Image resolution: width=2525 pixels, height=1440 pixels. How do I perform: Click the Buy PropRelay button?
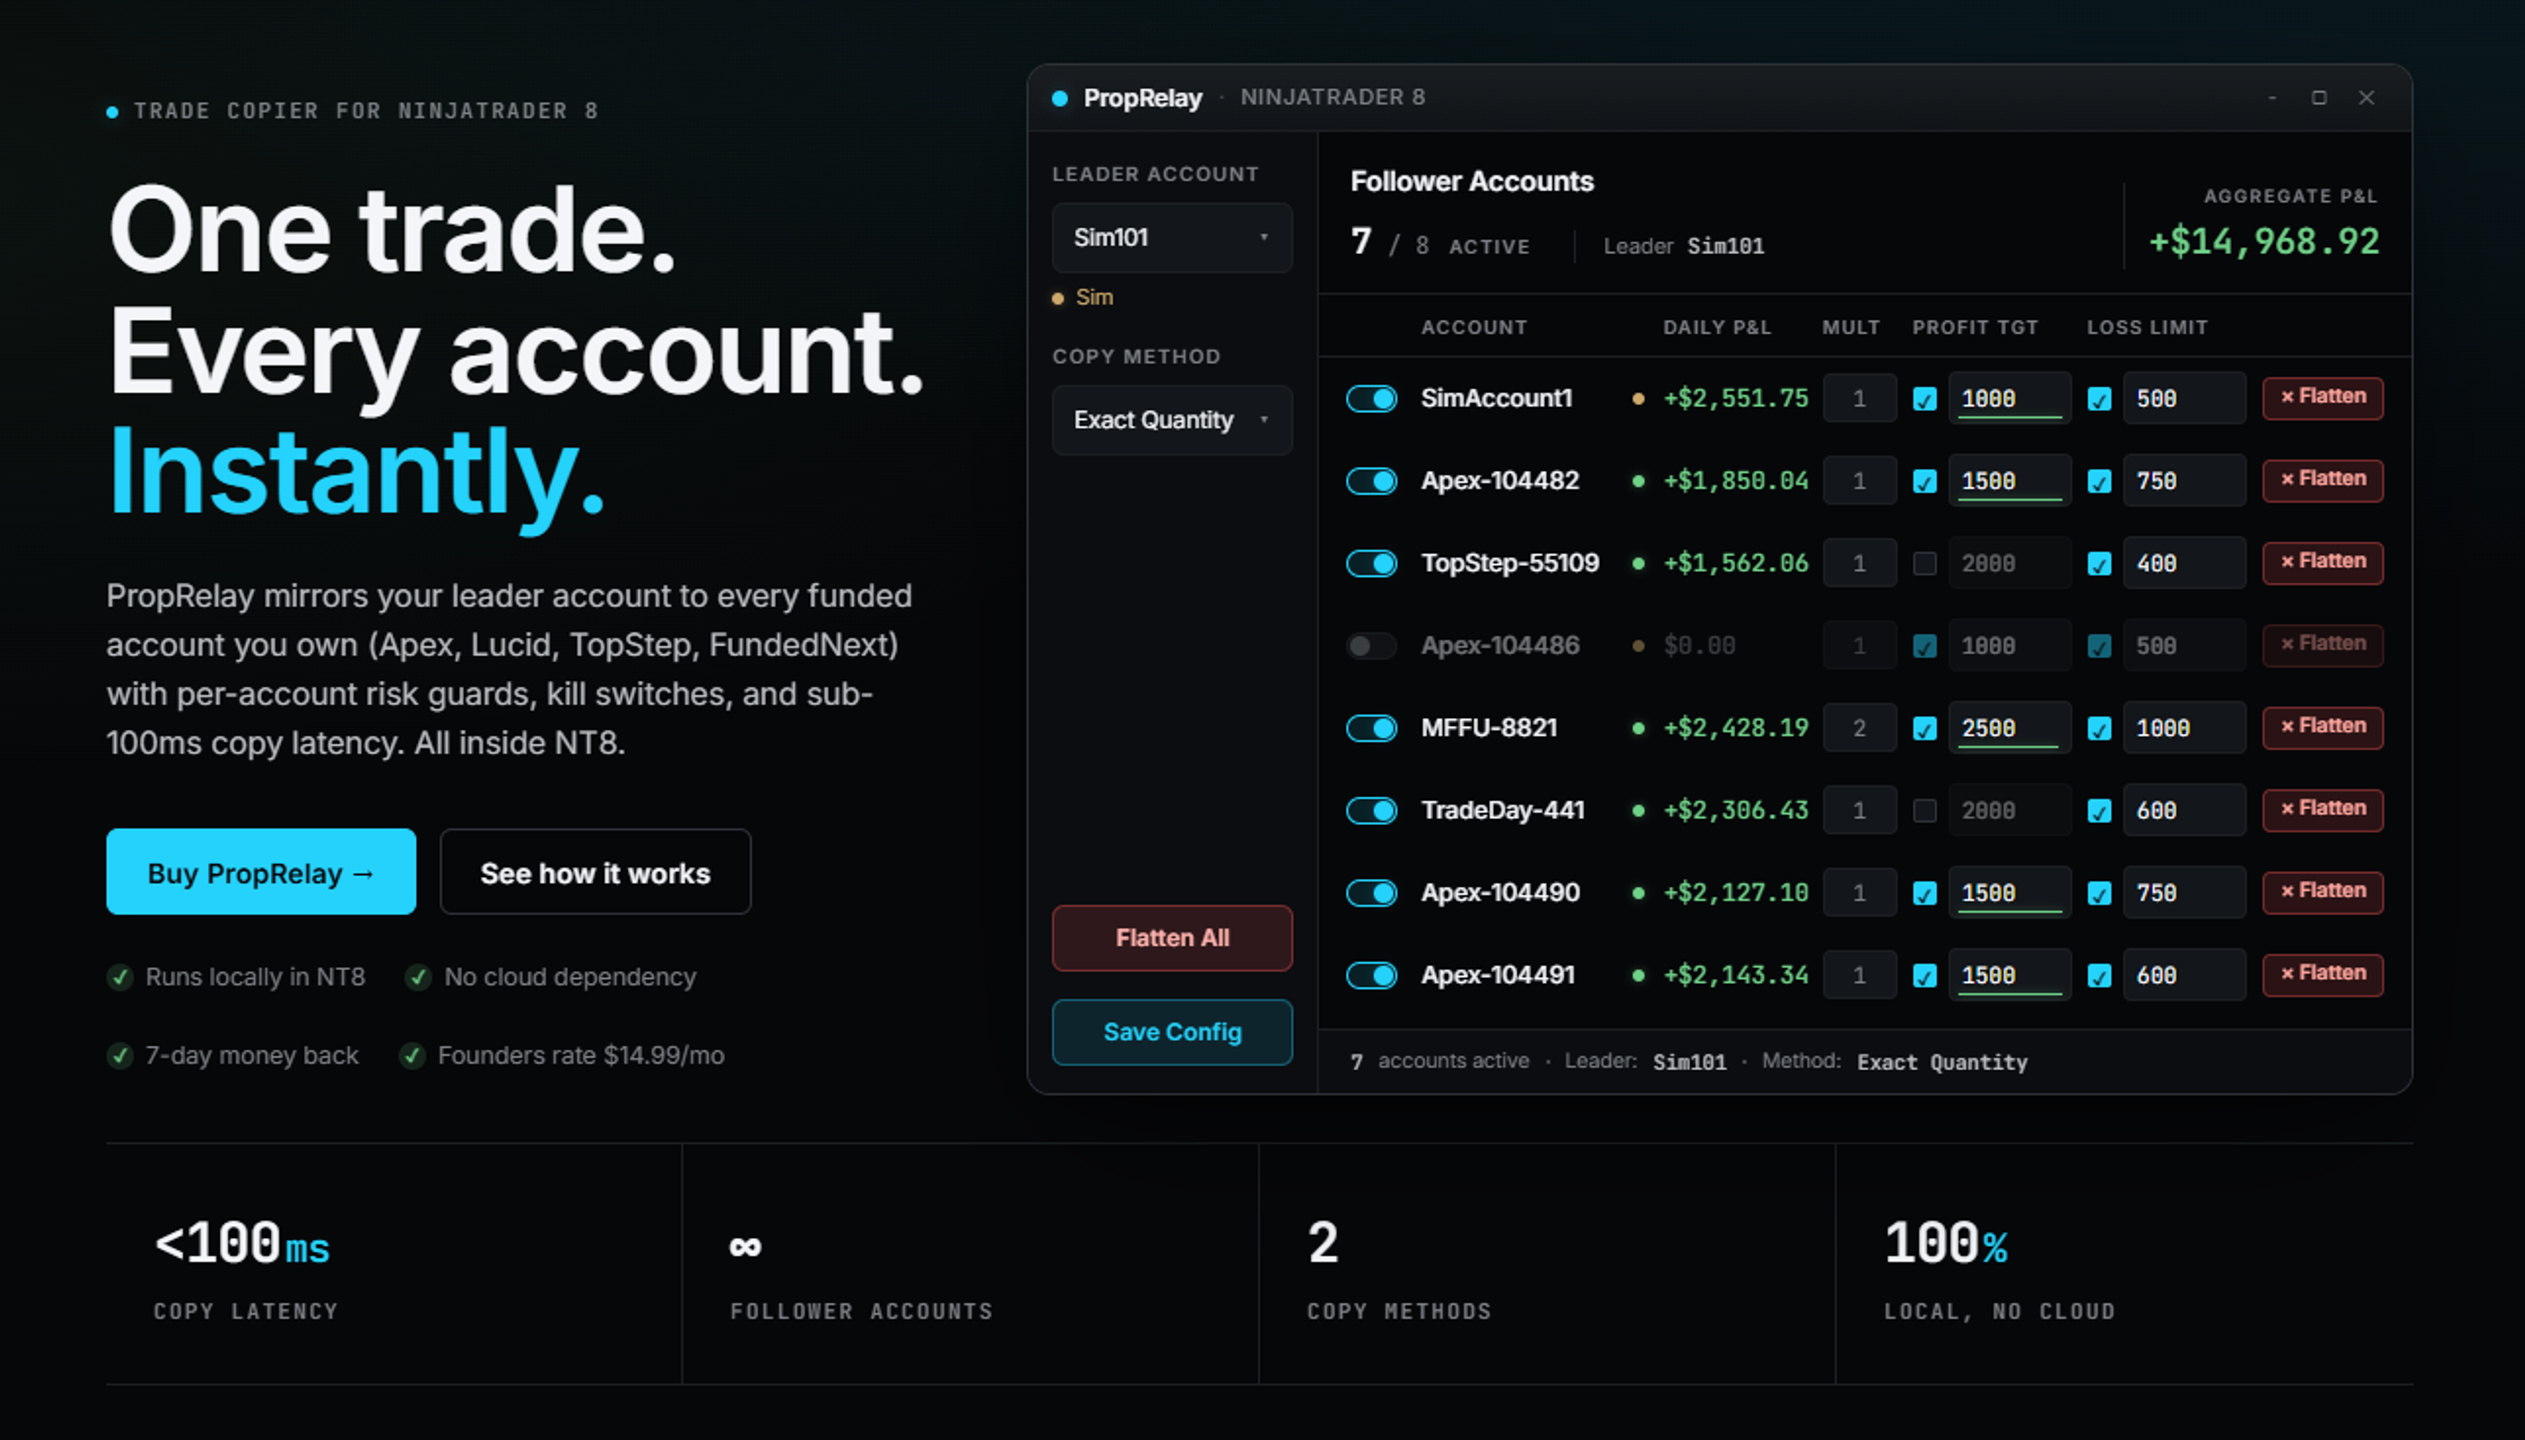click(x=261, y=872)
